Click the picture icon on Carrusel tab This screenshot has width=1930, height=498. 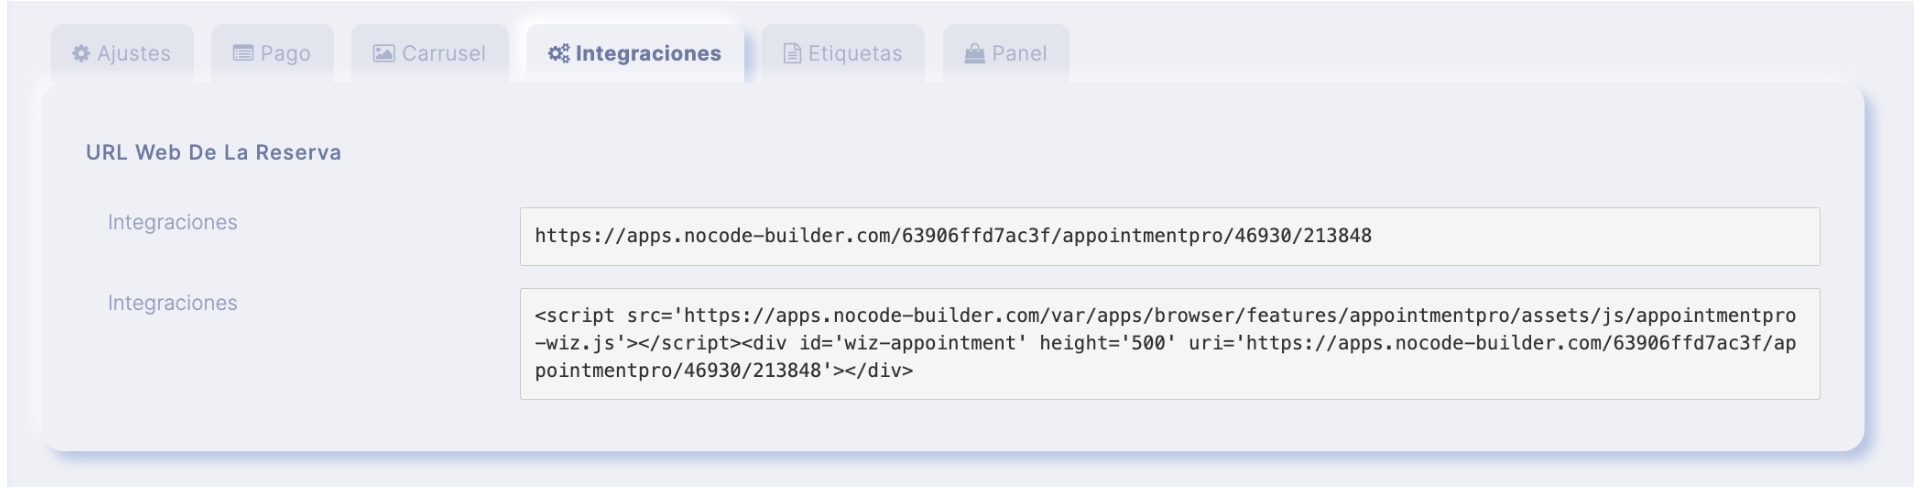384,54
